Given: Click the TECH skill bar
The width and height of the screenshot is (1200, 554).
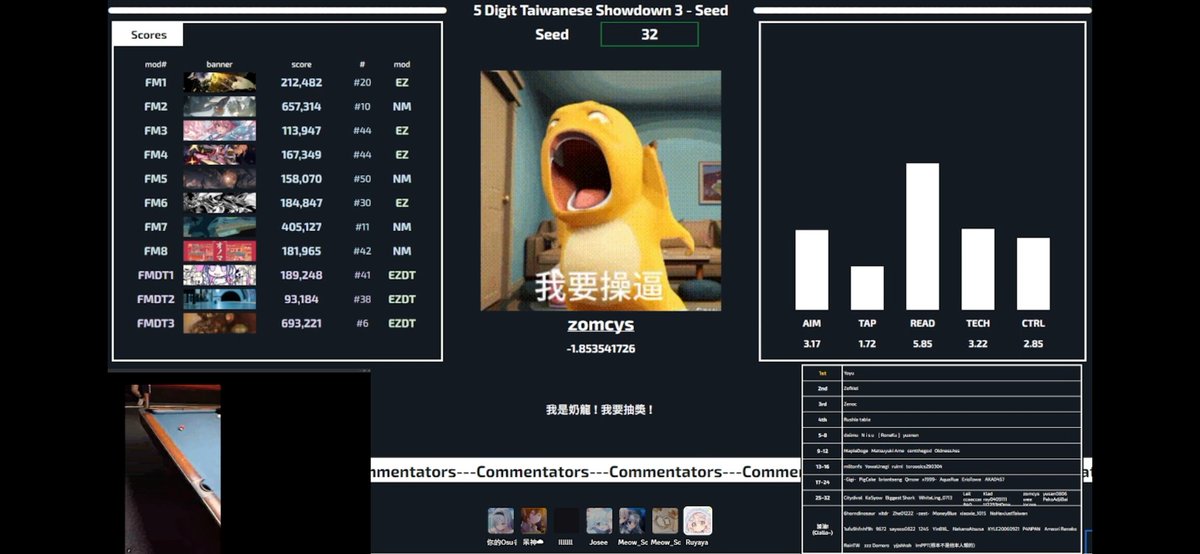Looking at the screenshot, I should click(x=978, y=269).
